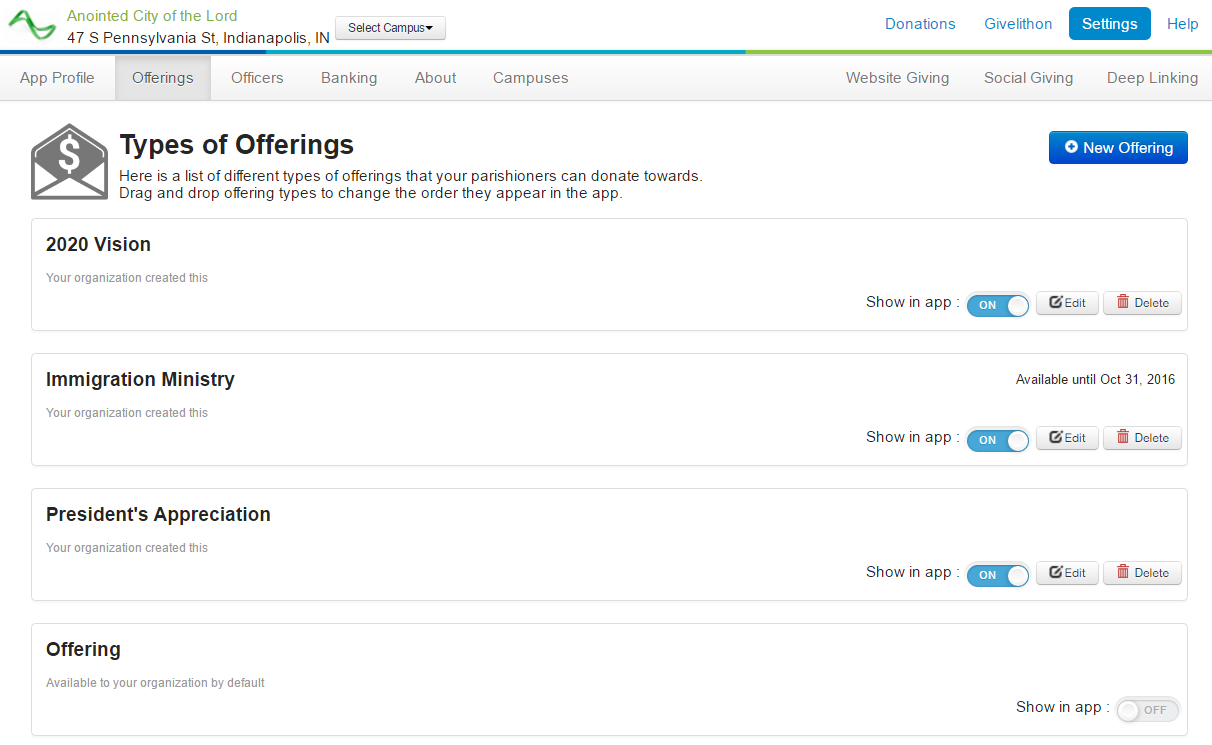Turn off Show in app for 2020 Vision
This screenshot has width=1212, height=745.
click(x=997, y=305)
